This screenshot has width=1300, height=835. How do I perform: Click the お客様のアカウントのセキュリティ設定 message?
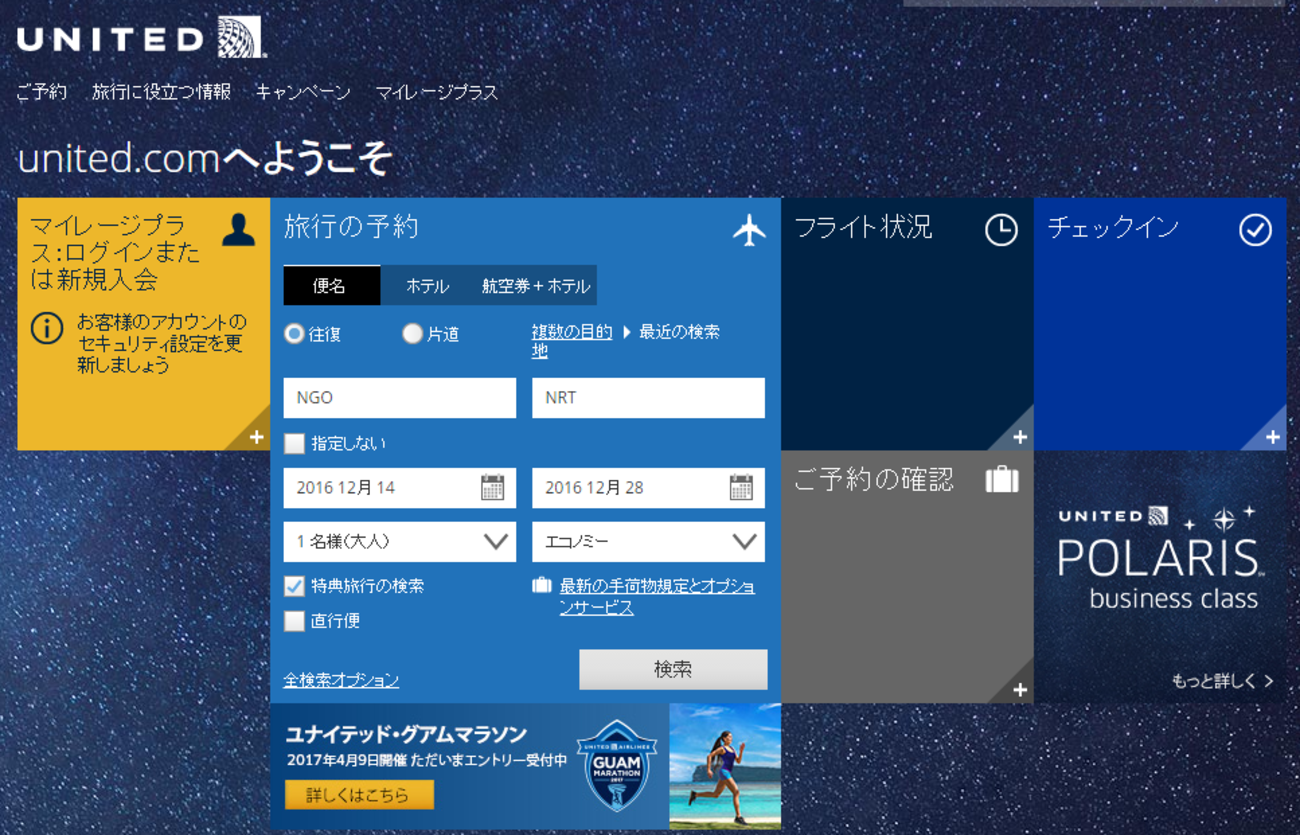coord(161,343)
